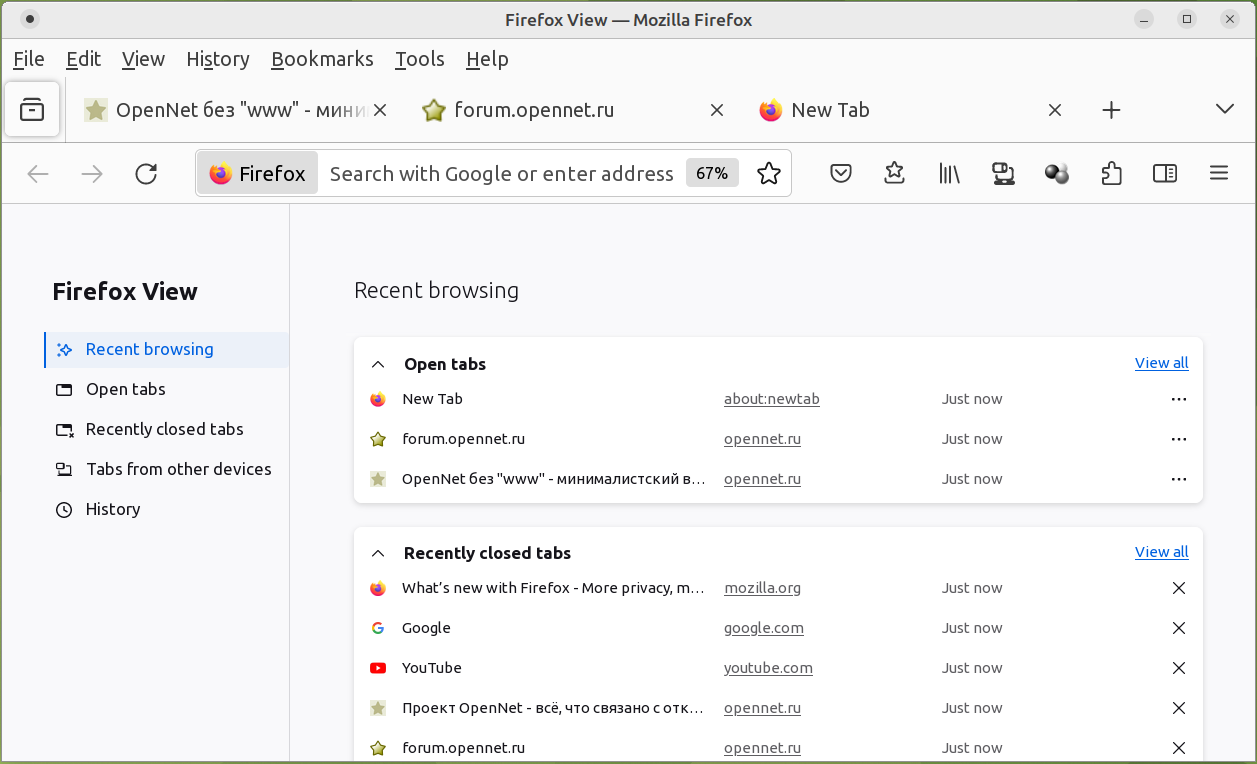Bookmark this page with star icon
This screenshot has width=1257, height=764.
coord(768,174)
